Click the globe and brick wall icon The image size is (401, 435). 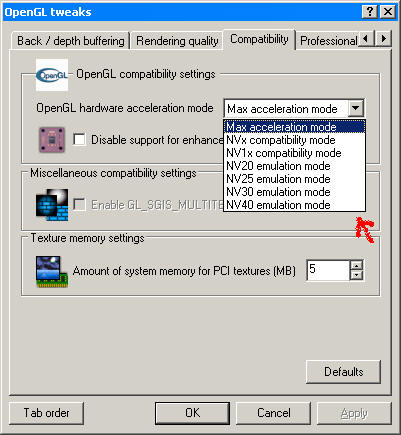tap(52, 205)
